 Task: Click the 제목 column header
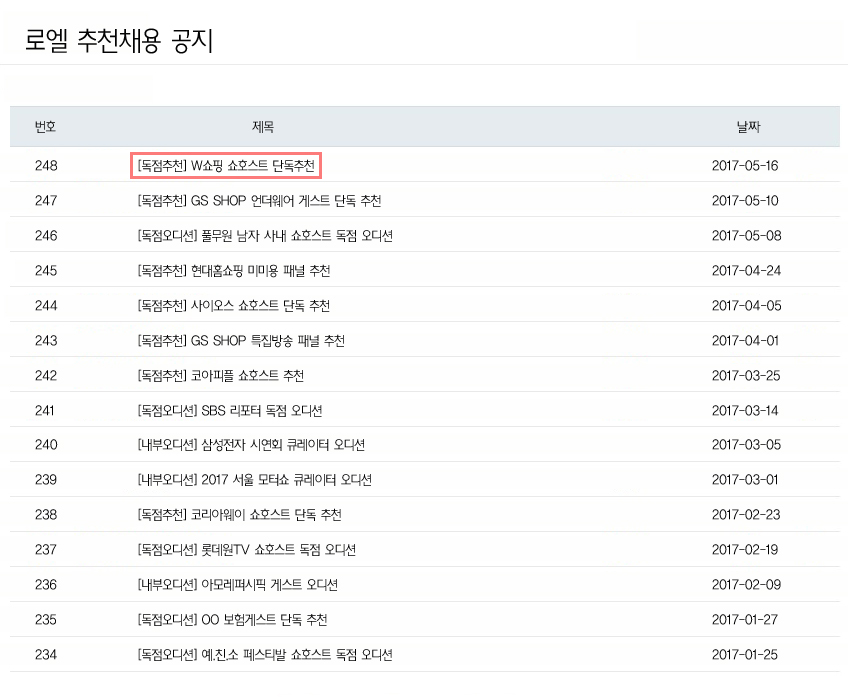263,127
